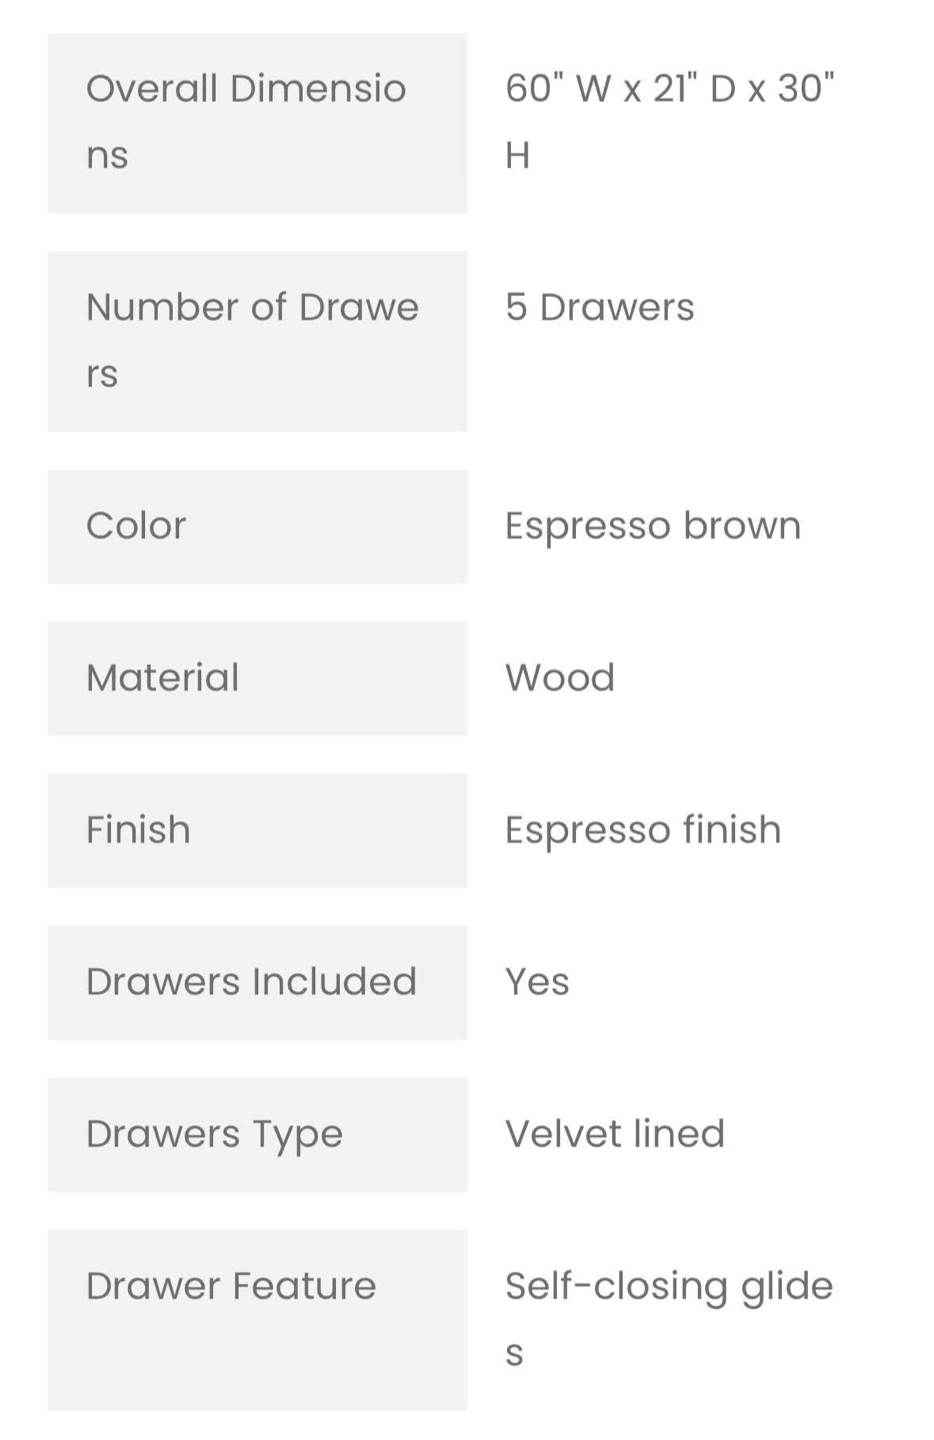Click the word Espresso in the Color row
This screenshot has height=1440, width=934.
[587, 527]
